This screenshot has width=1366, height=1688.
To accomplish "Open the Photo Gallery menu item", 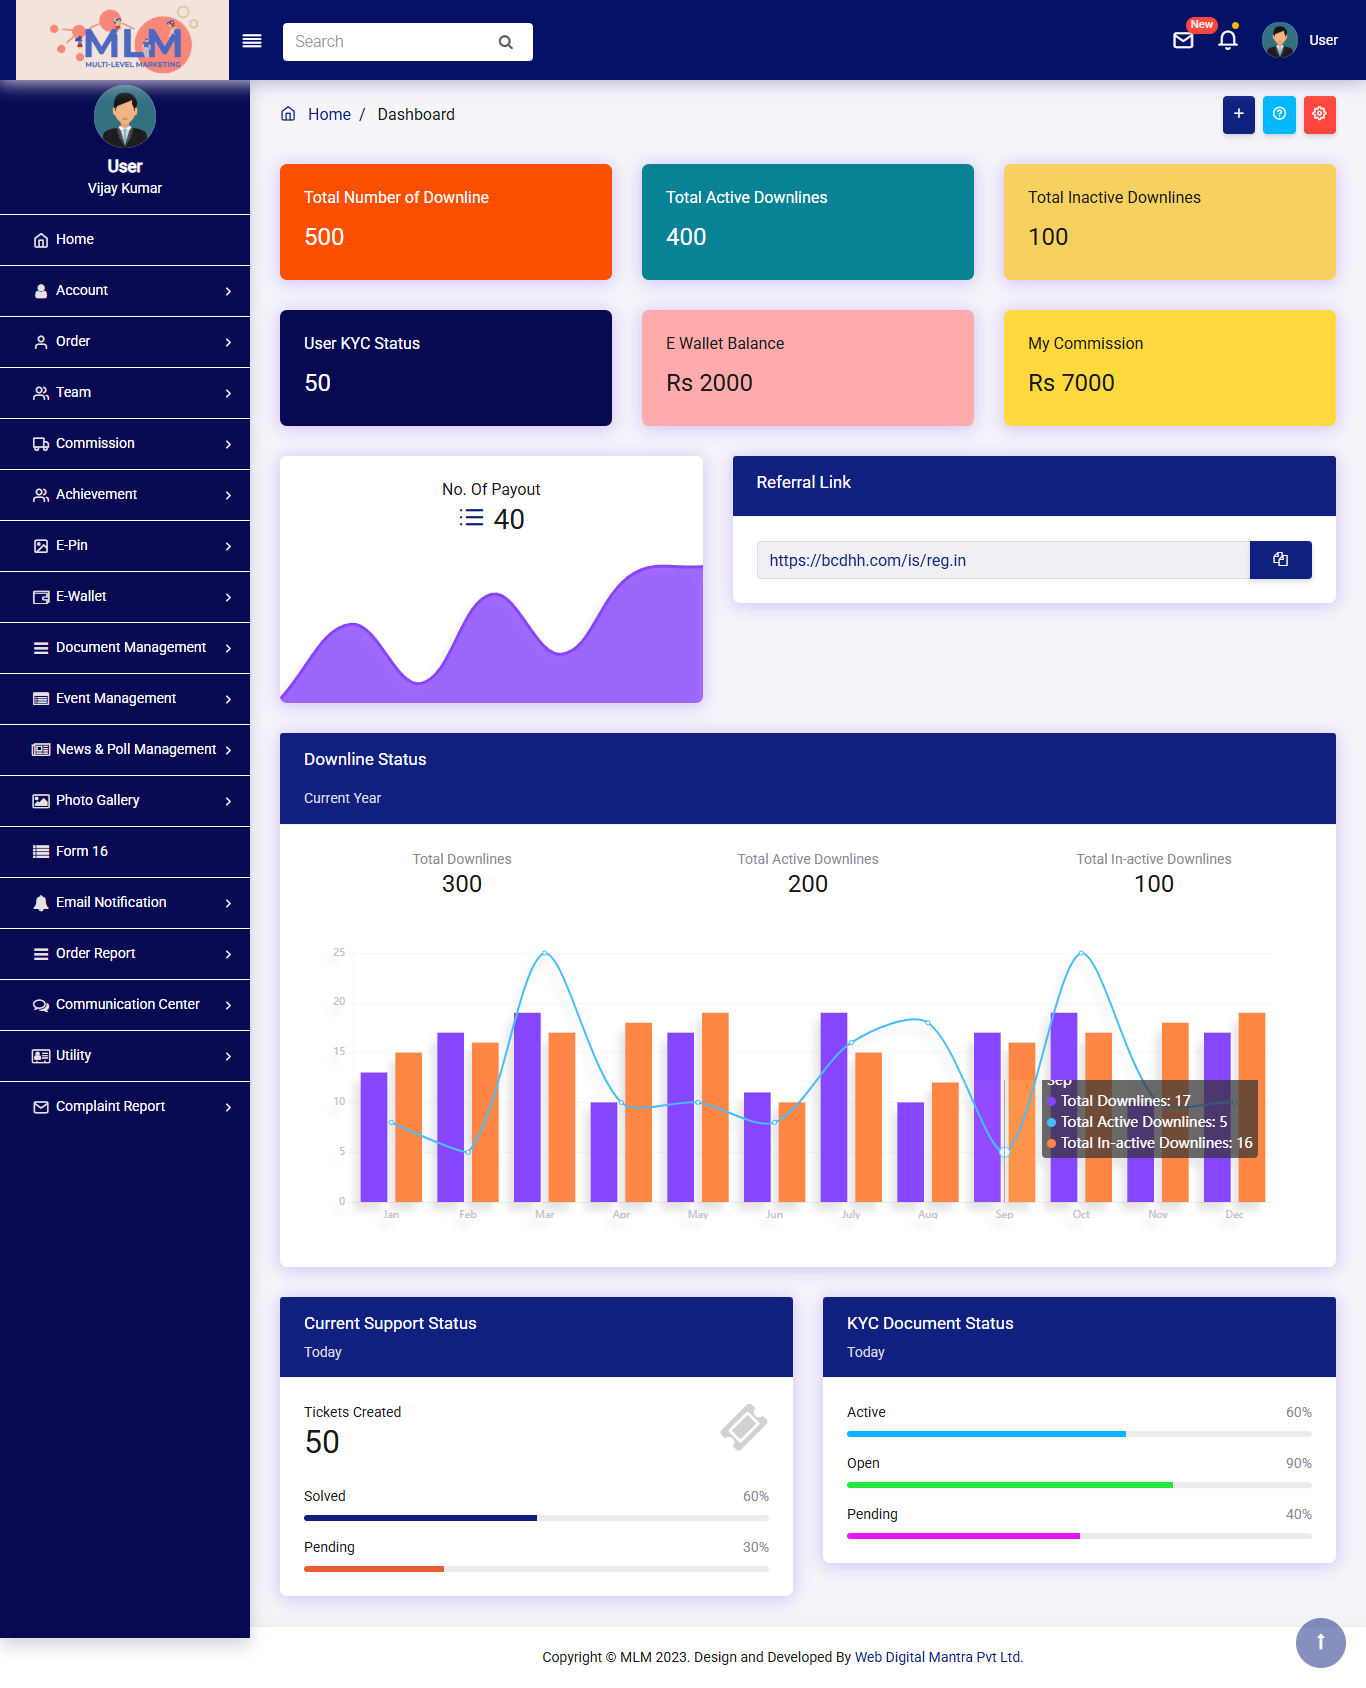I will [x=98, y=801].
